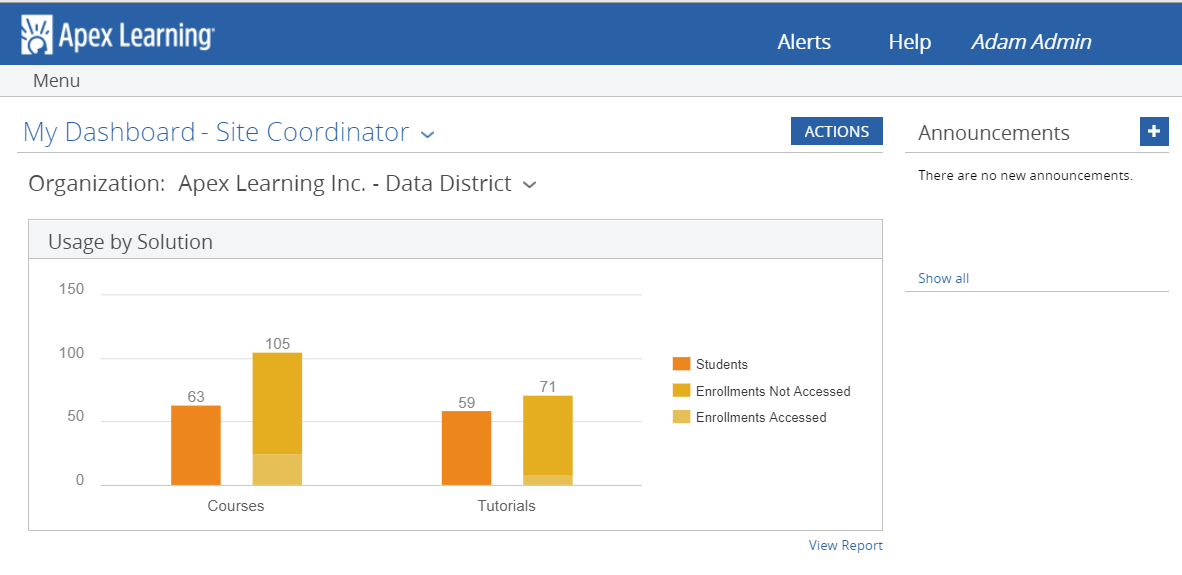Viewport: 1182px width, 575px height.
Task: Select the Tutorials Students bar labeled 59
Action: [x=466, y=448]
